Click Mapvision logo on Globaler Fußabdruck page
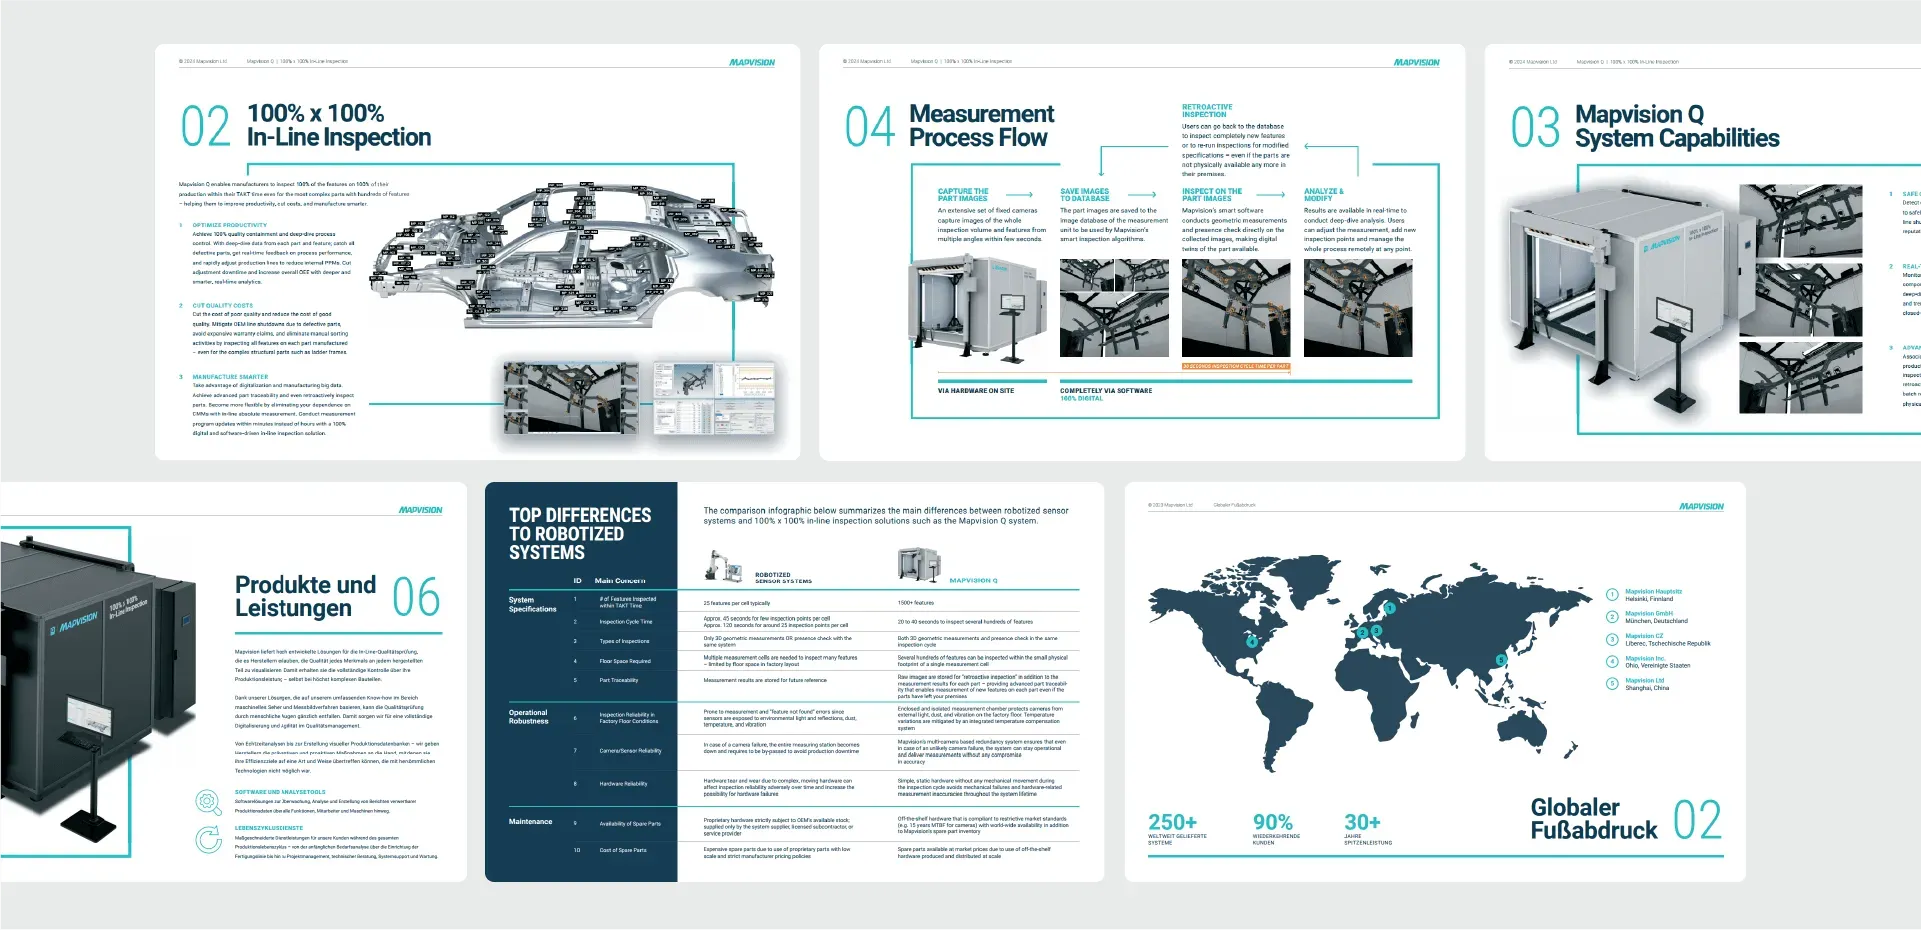Screen dimensions: 1921x930 (x=1701, y=506)
